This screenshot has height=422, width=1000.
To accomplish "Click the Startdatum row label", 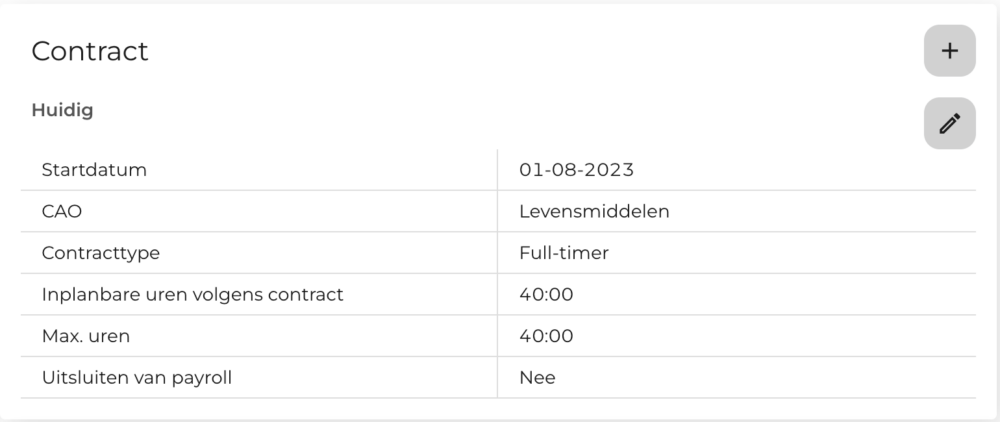I will (x=94, y=170).
